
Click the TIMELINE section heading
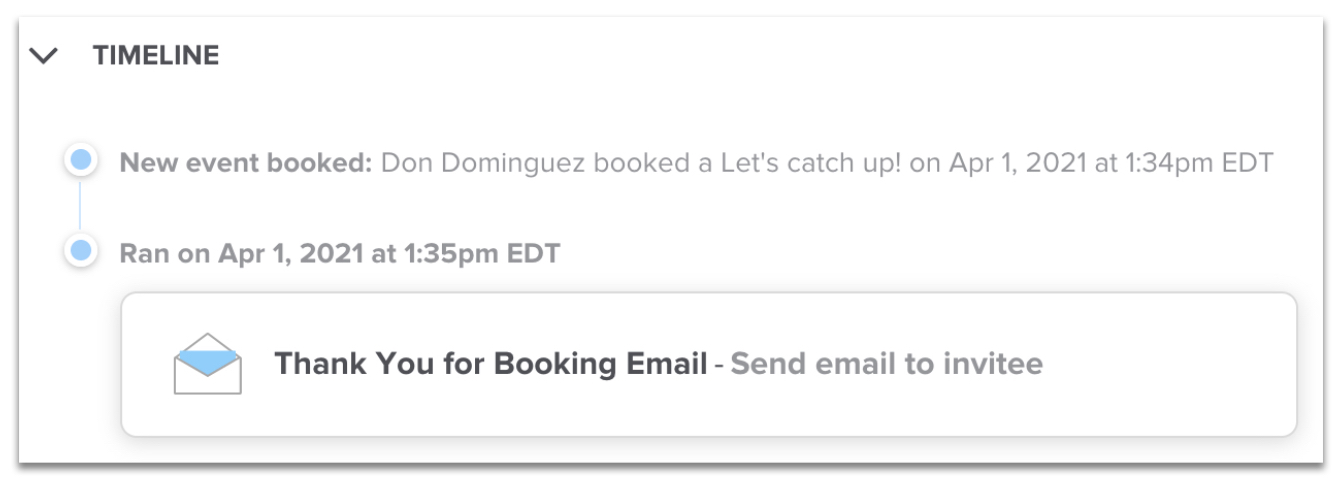(156, 56)
